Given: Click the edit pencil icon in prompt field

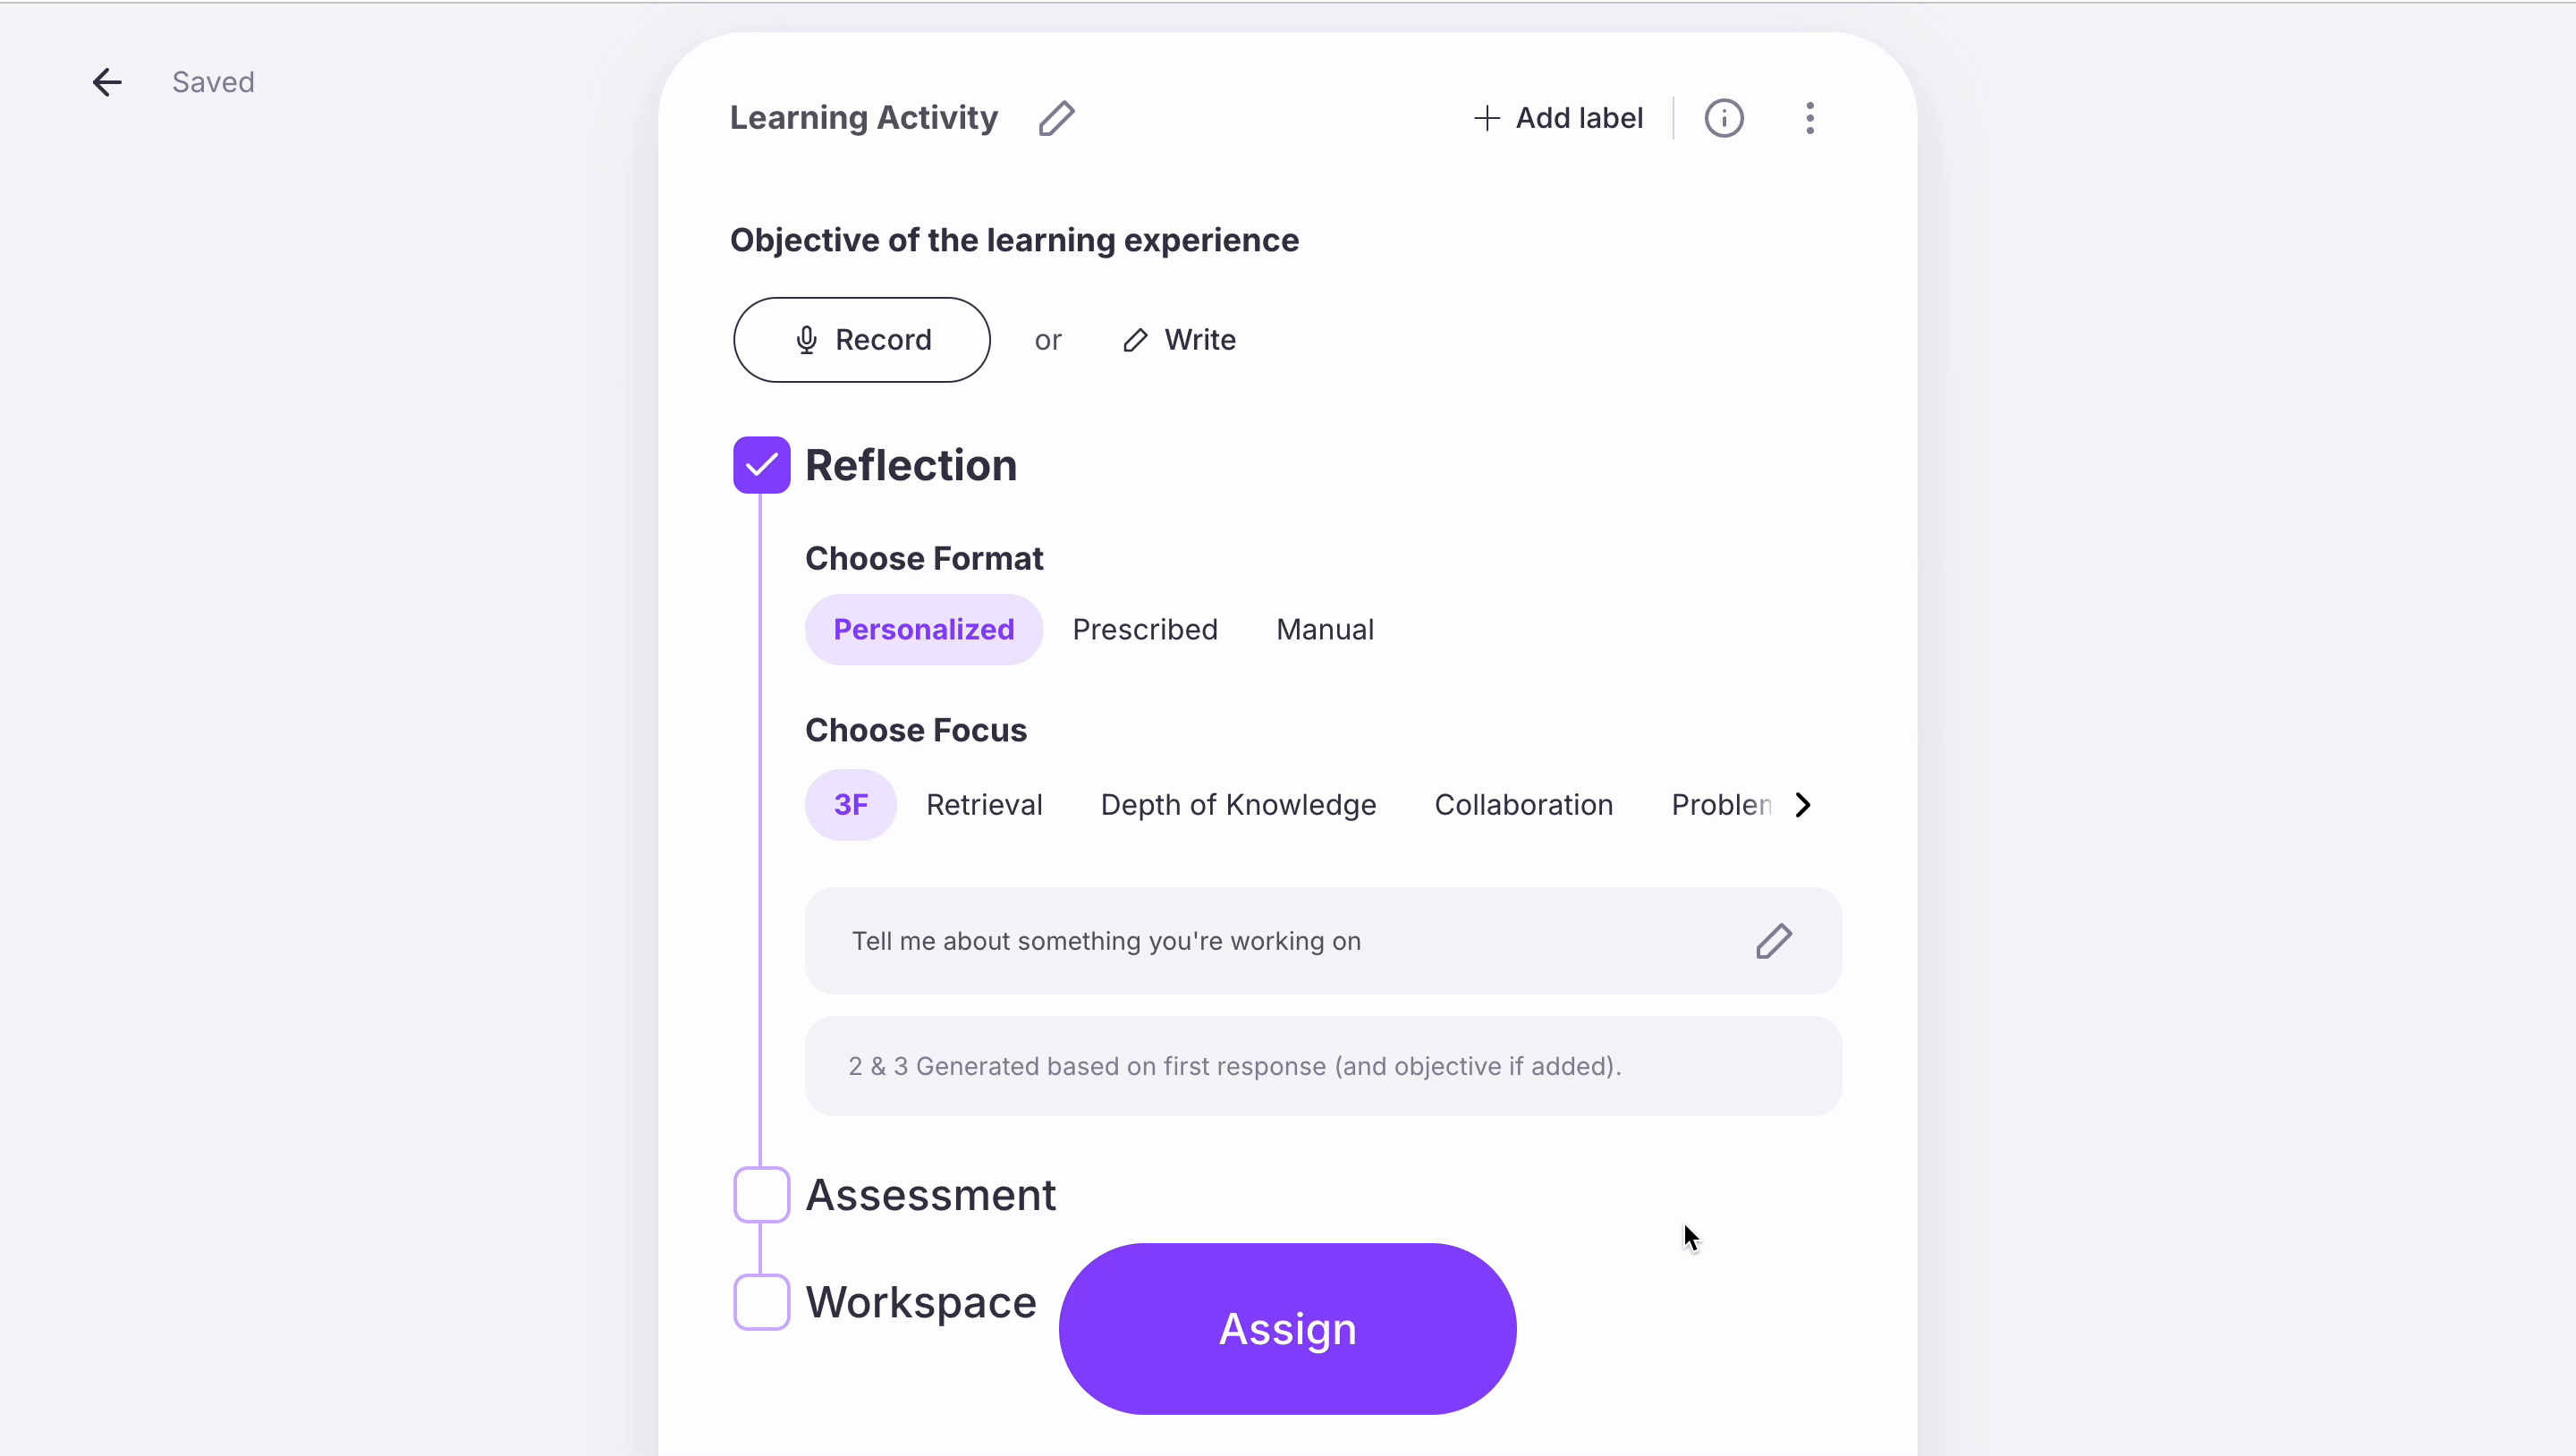Looking at the screenshot, I should [1775, 941].
